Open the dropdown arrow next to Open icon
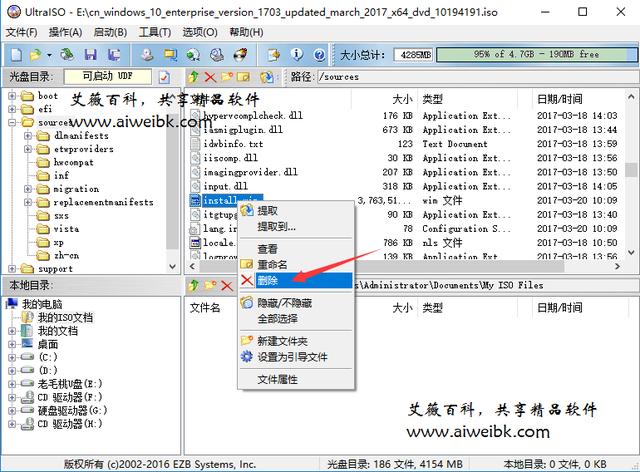 click(x=49, y=55)
